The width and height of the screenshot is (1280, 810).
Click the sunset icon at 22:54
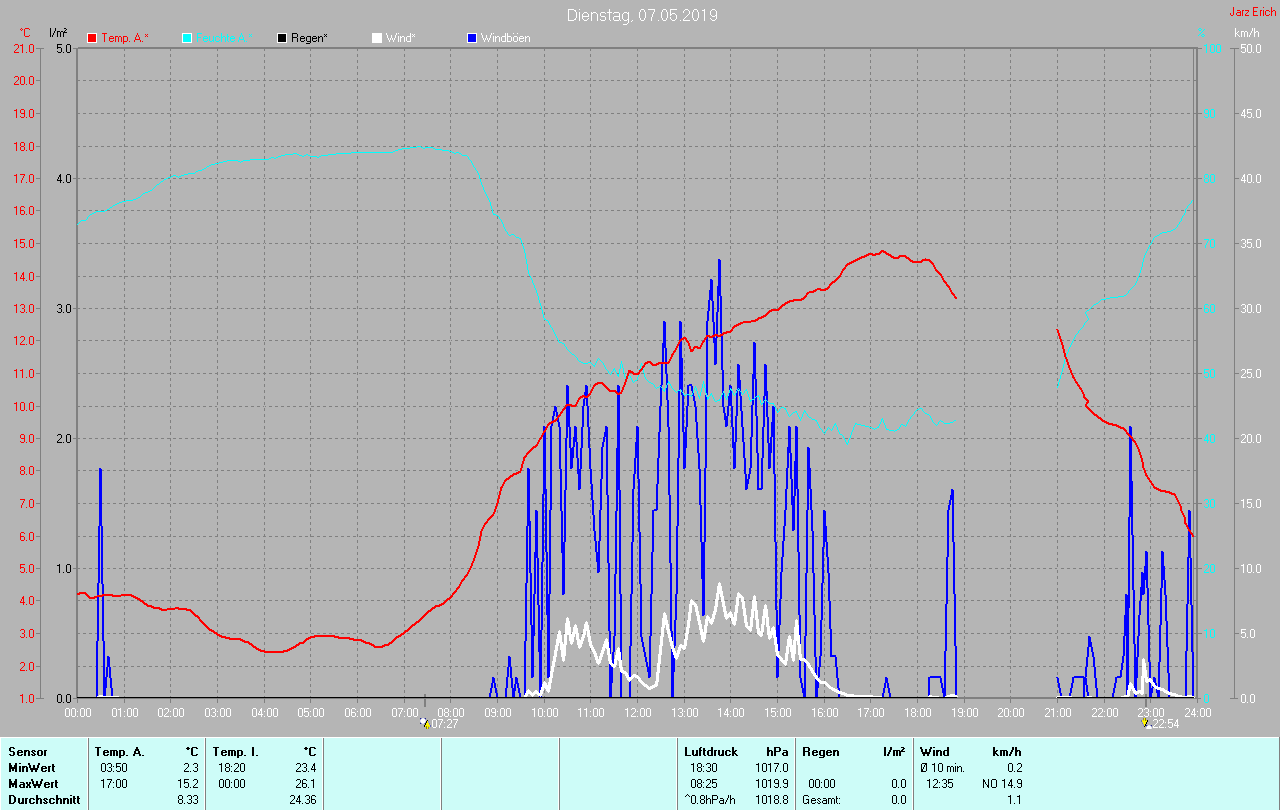pyautogui.click(x=1146, y=723)
